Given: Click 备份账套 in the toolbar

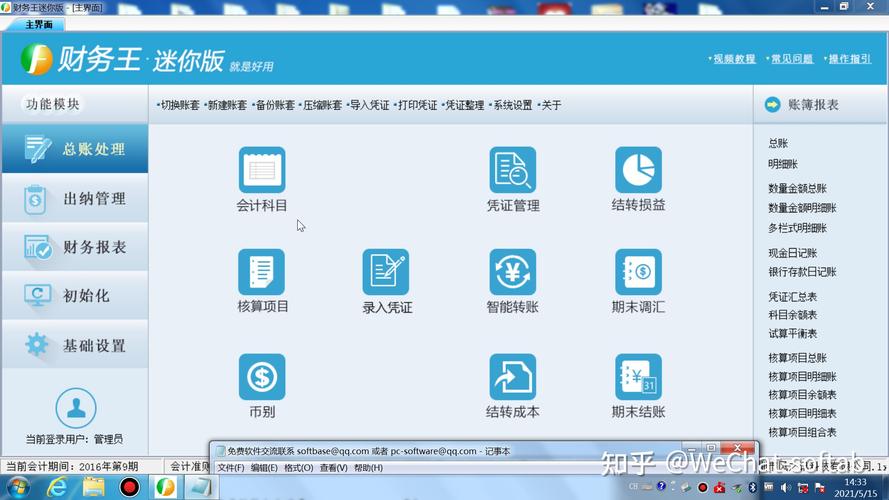Looking at the screenshot, I should (274, 105).
